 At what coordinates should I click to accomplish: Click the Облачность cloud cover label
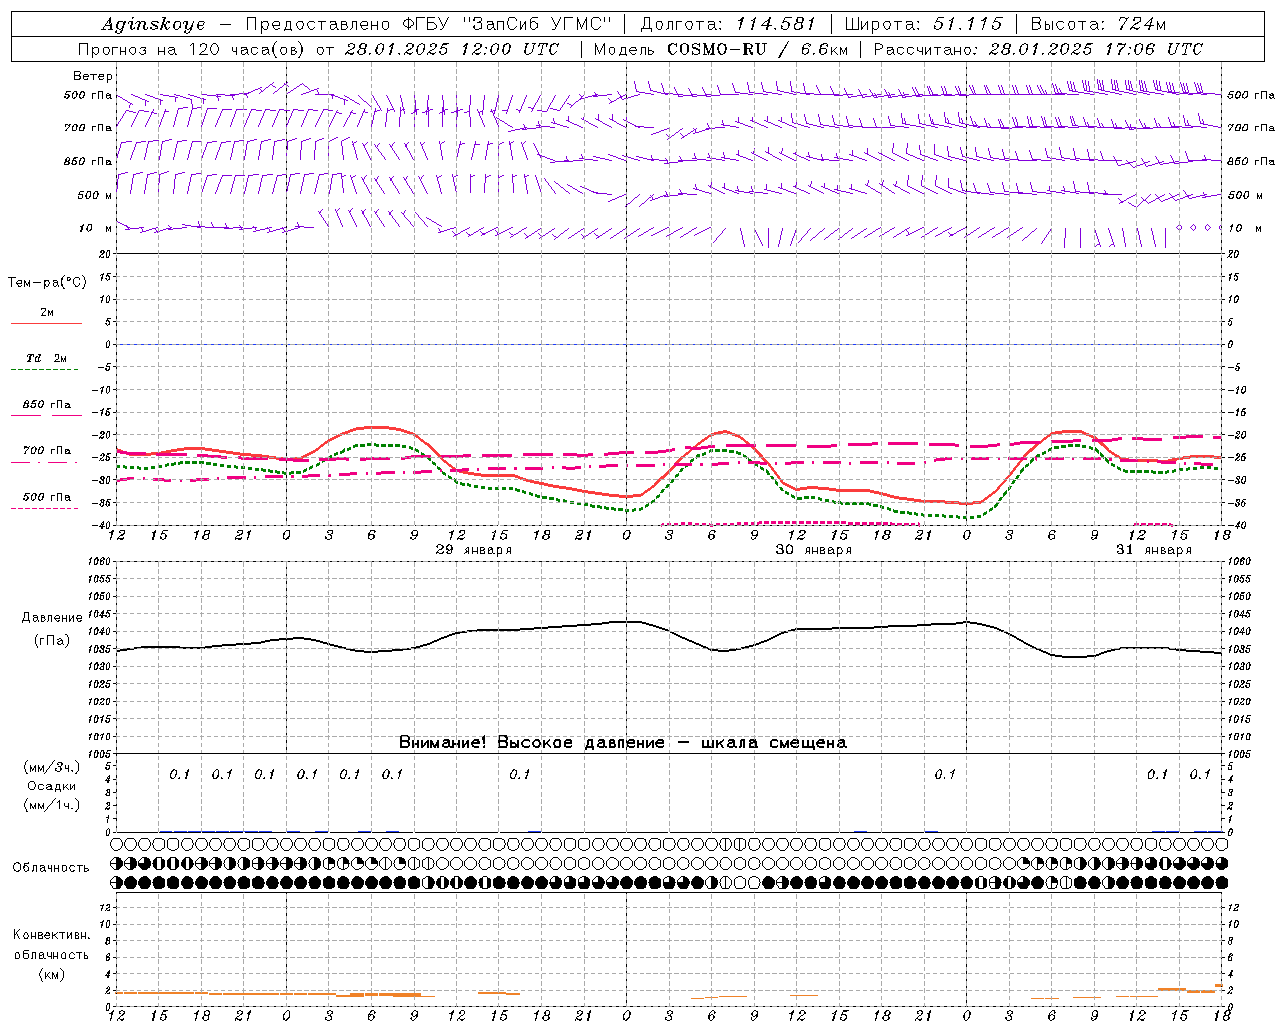coord(51,868)
